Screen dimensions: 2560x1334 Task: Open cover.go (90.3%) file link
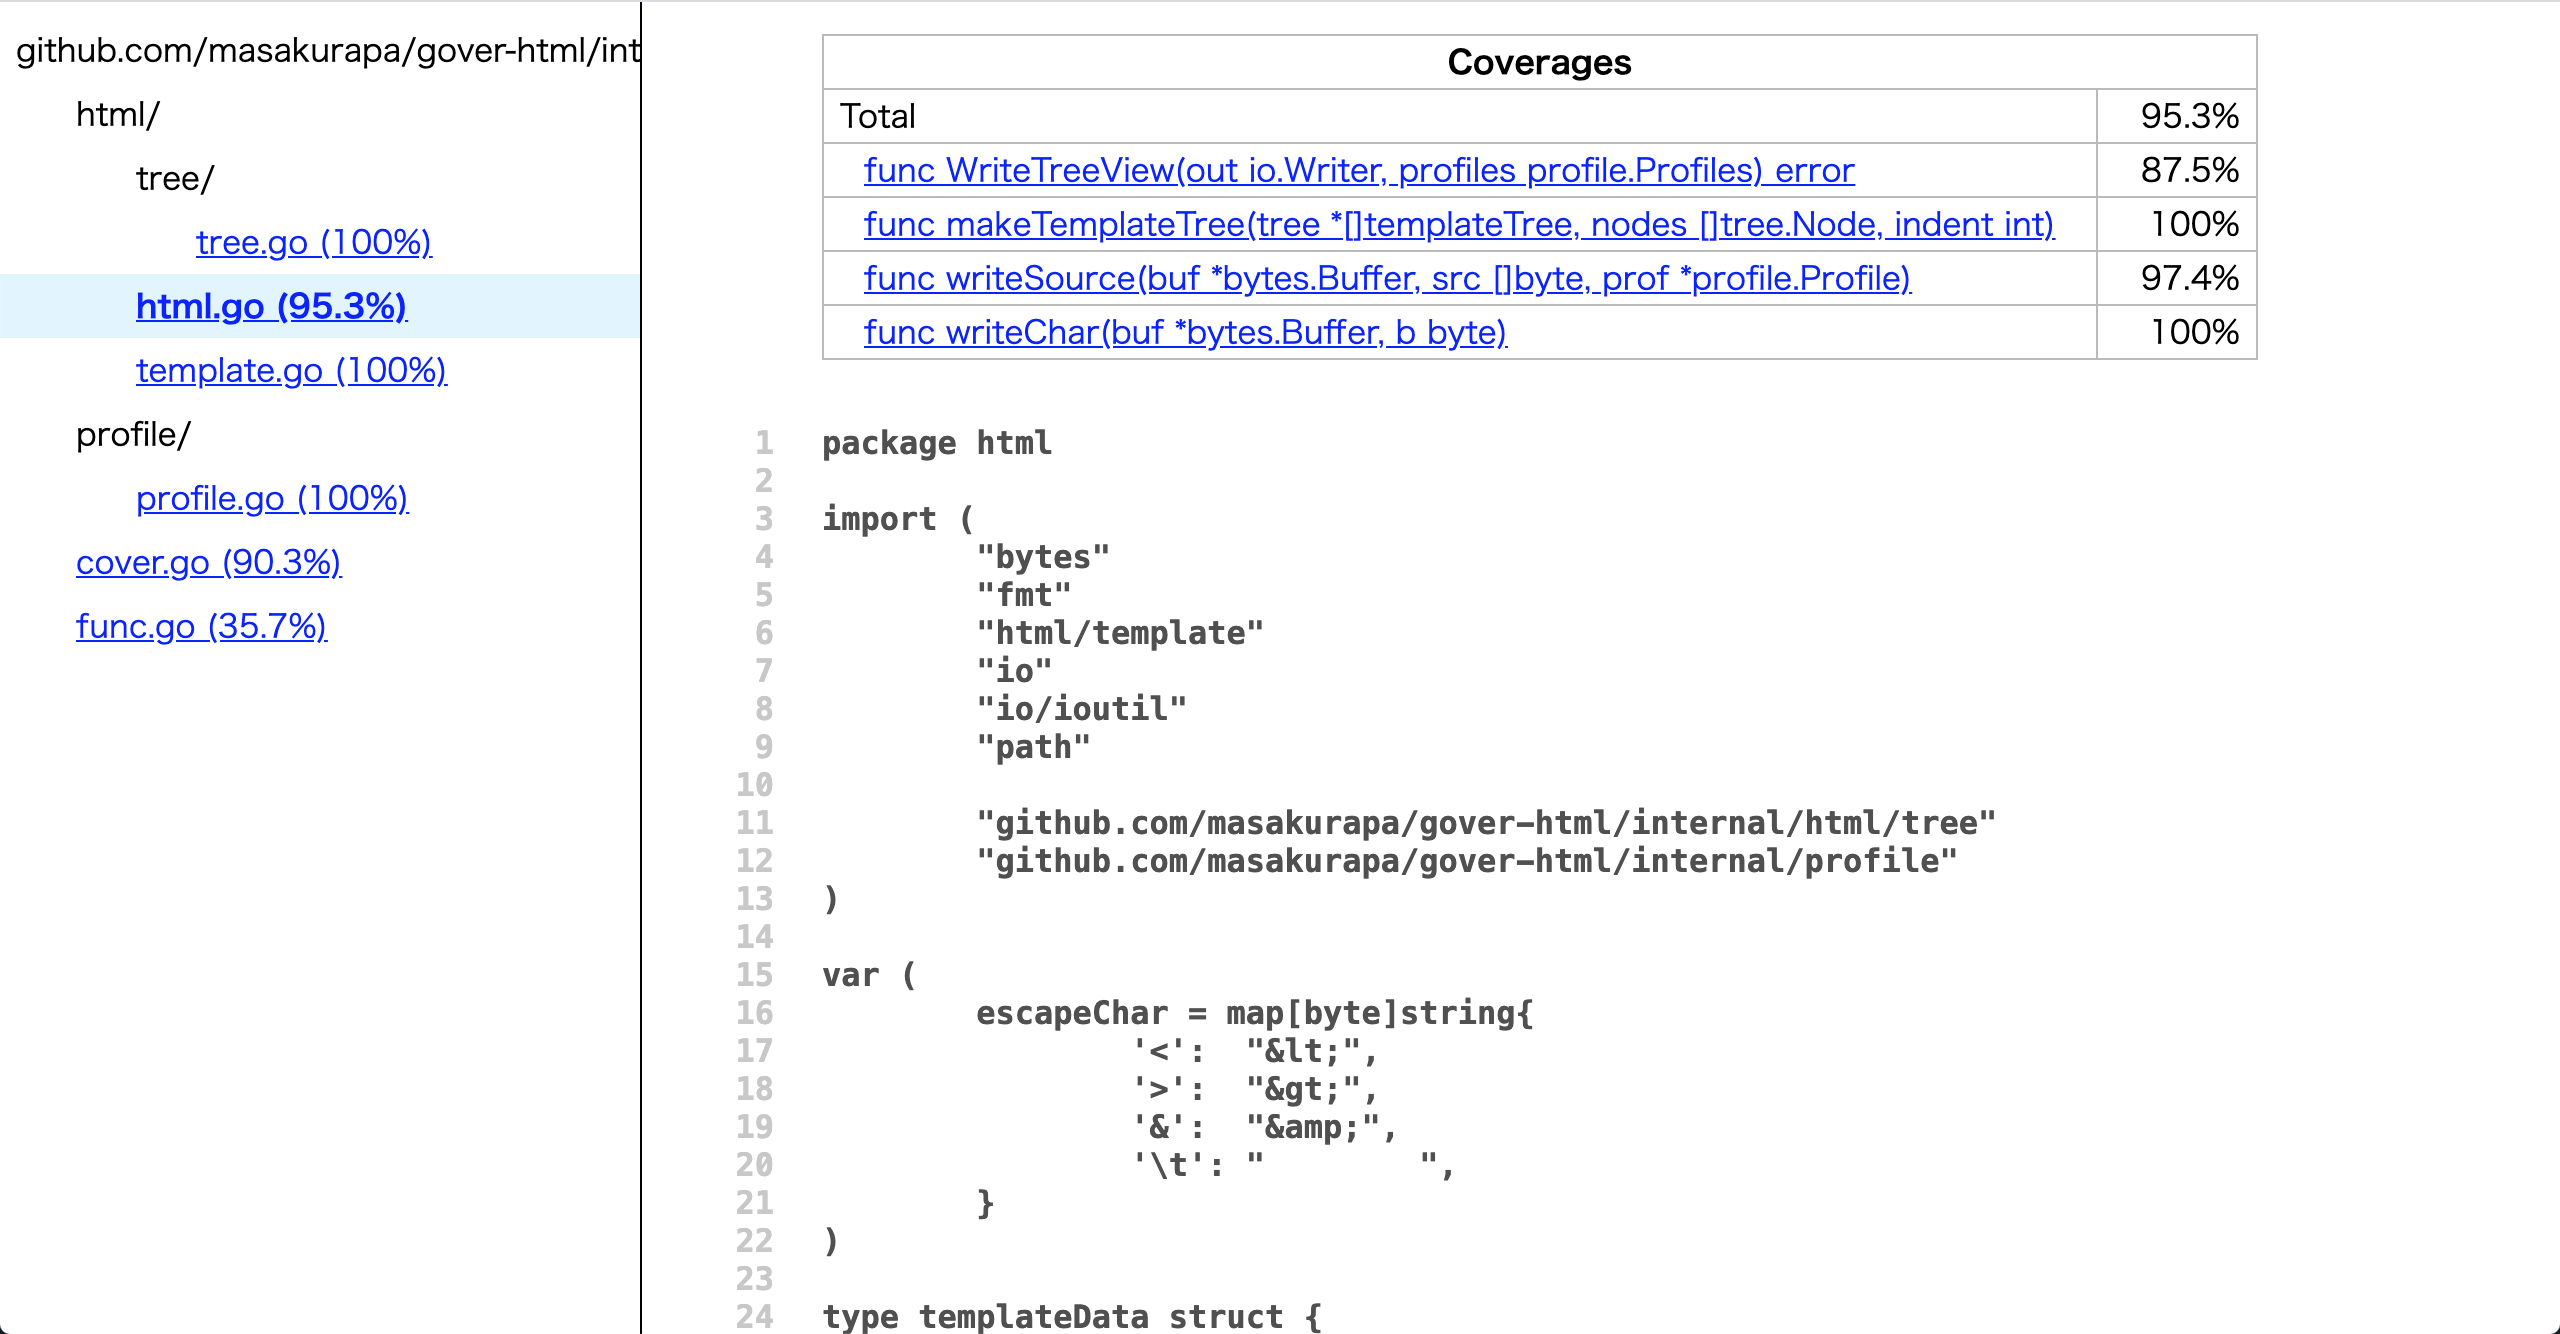[208, 562]
